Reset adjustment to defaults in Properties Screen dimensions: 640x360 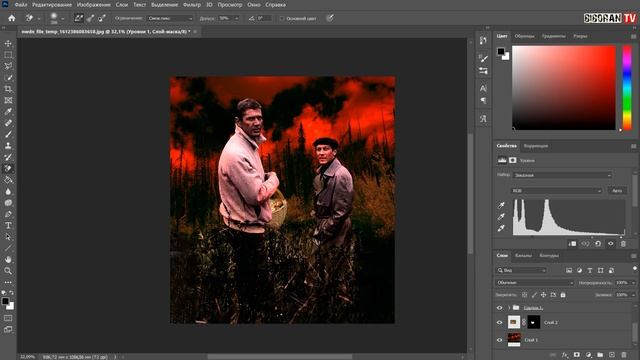click(x=598, y=244)
